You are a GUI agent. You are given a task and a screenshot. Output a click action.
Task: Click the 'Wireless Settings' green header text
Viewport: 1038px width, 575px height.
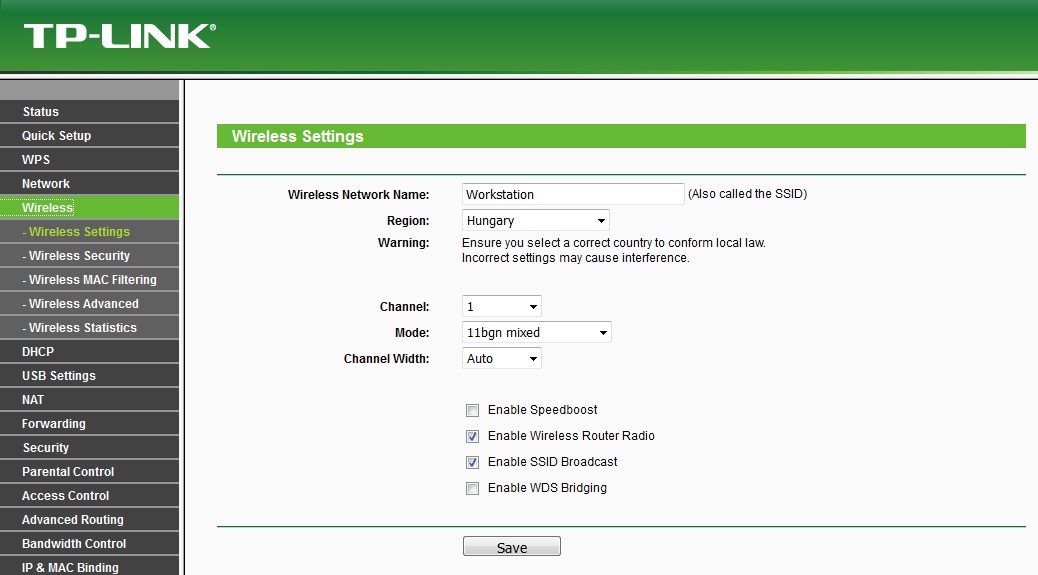[297, 136]
